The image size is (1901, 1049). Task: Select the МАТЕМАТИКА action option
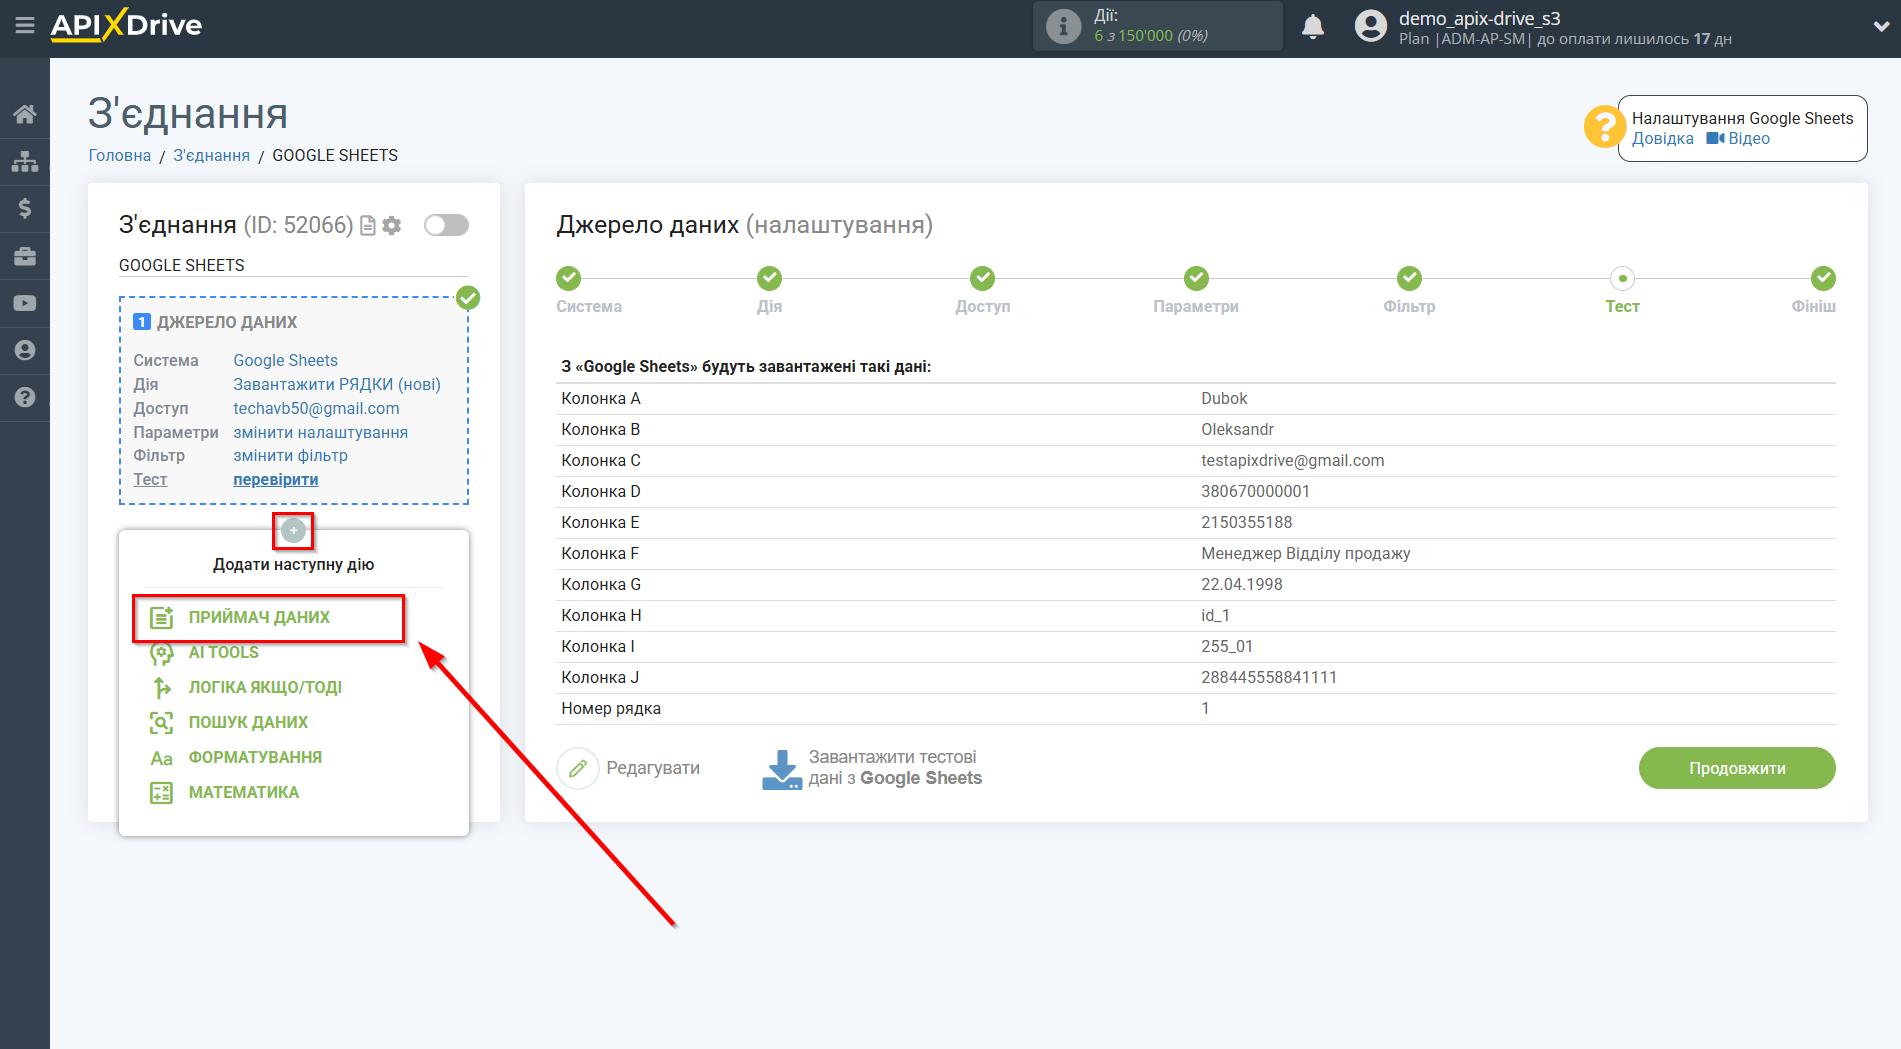[x=243, y=793]
